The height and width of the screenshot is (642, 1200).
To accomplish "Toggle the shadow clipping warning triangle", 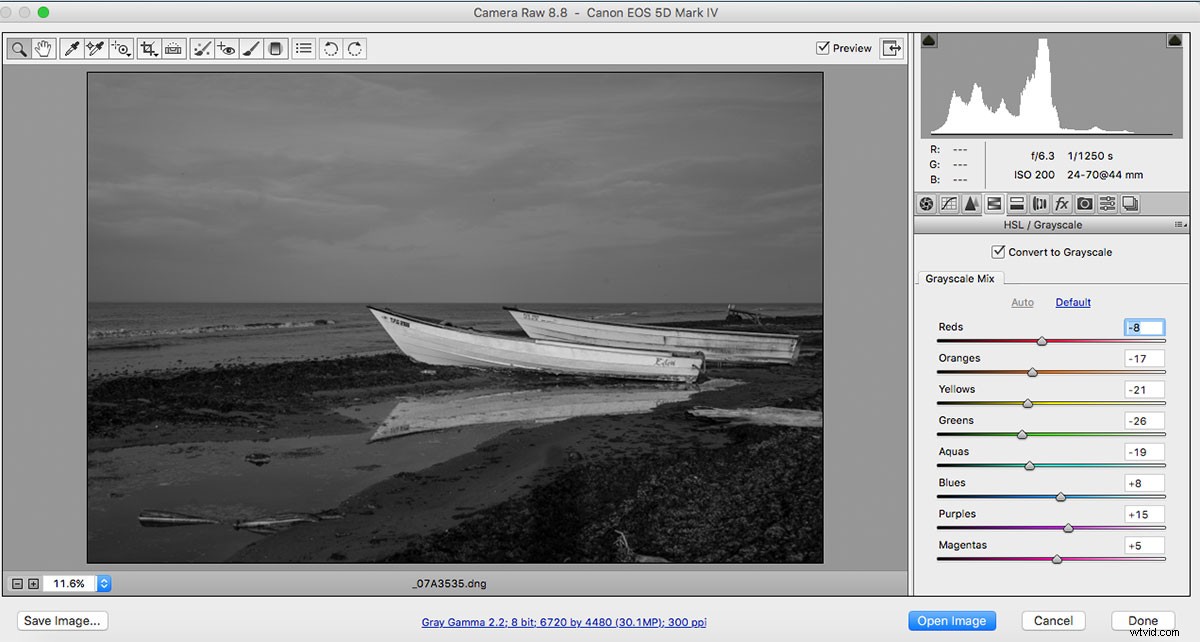I will [x=928, y=40].
